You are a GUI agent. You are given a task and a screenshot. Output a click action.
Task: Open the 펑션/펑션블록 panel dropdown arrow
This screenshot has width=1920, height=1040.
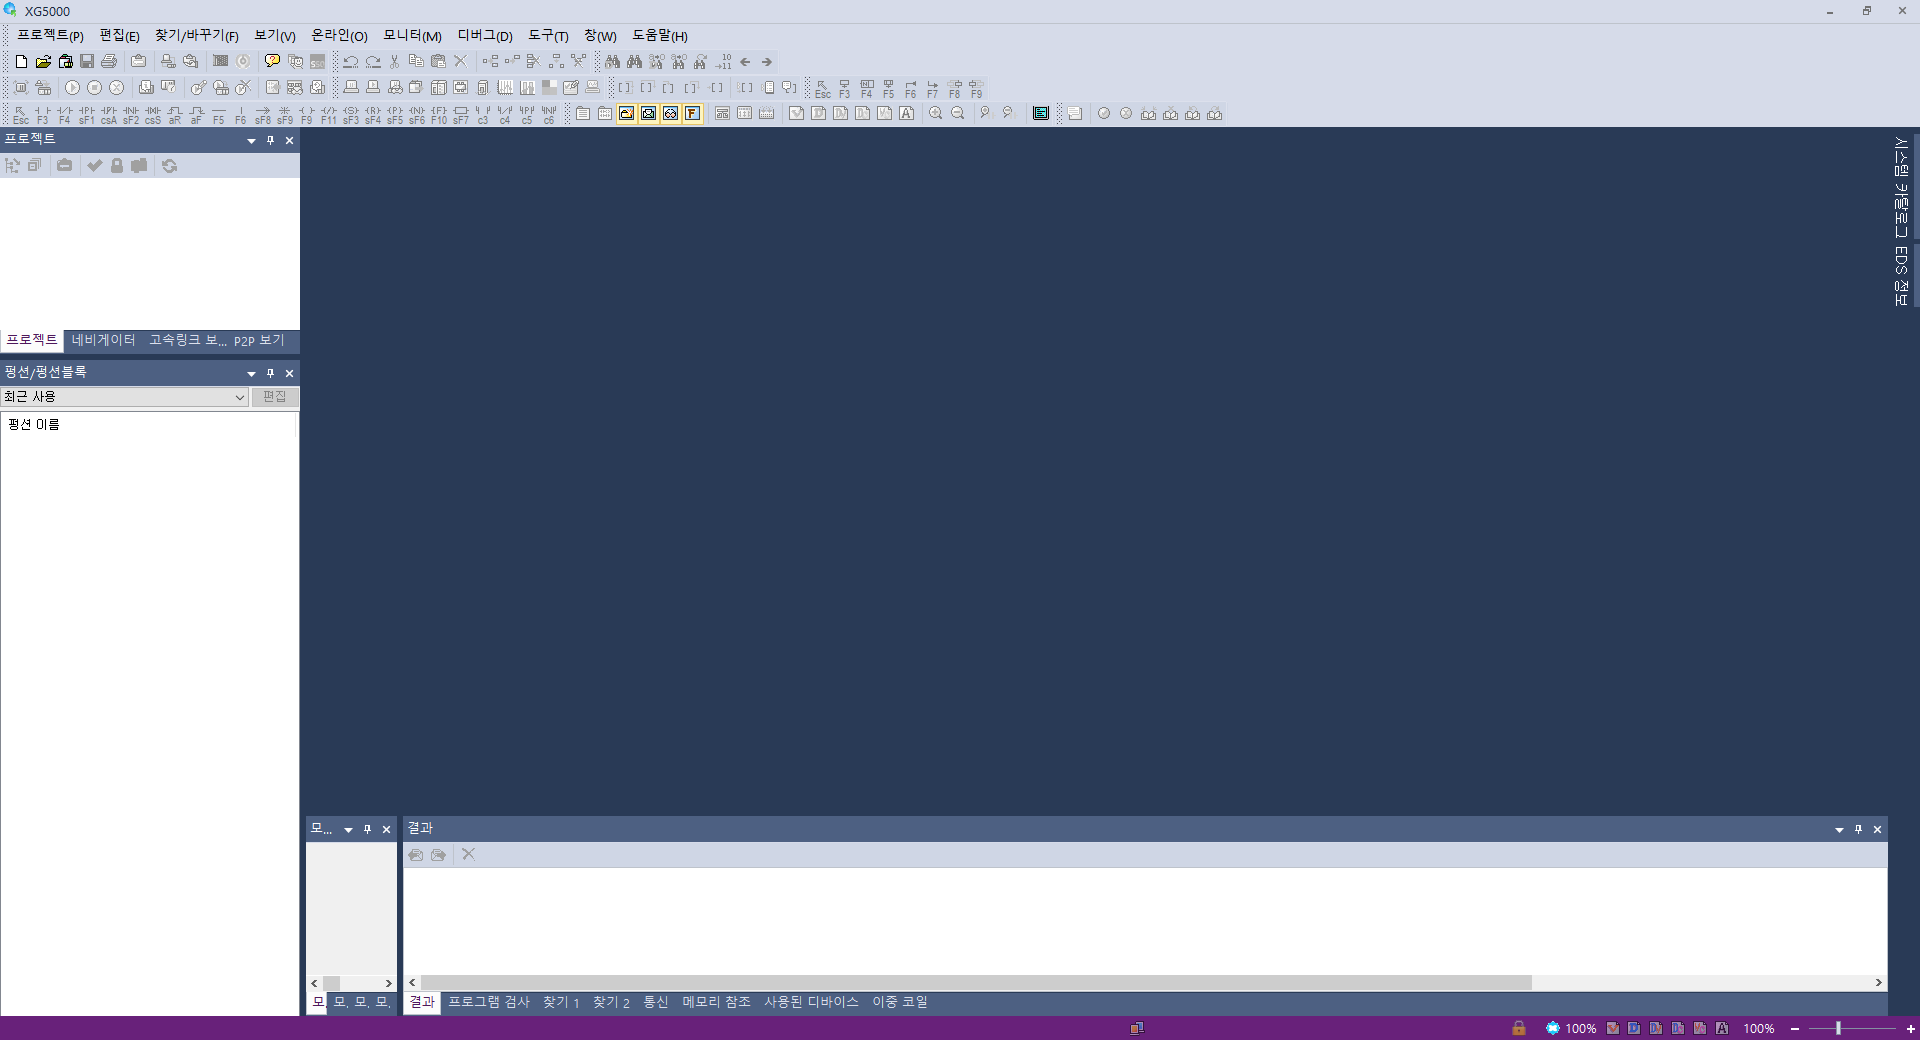(x=251, y=374)
